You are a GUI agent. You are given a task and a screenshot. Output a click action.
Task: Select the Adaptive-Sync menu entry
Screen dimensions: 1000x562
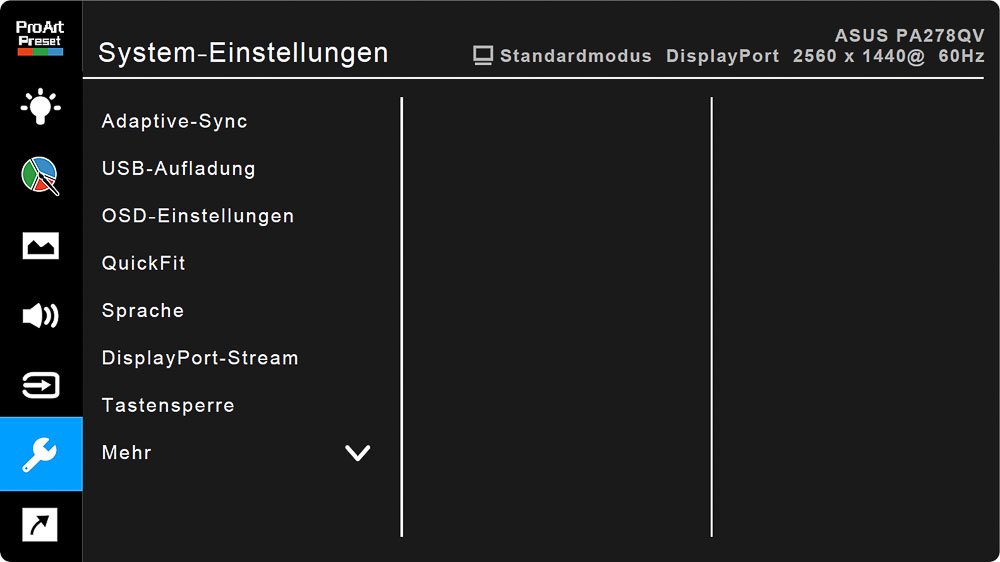tap(175, 121)
